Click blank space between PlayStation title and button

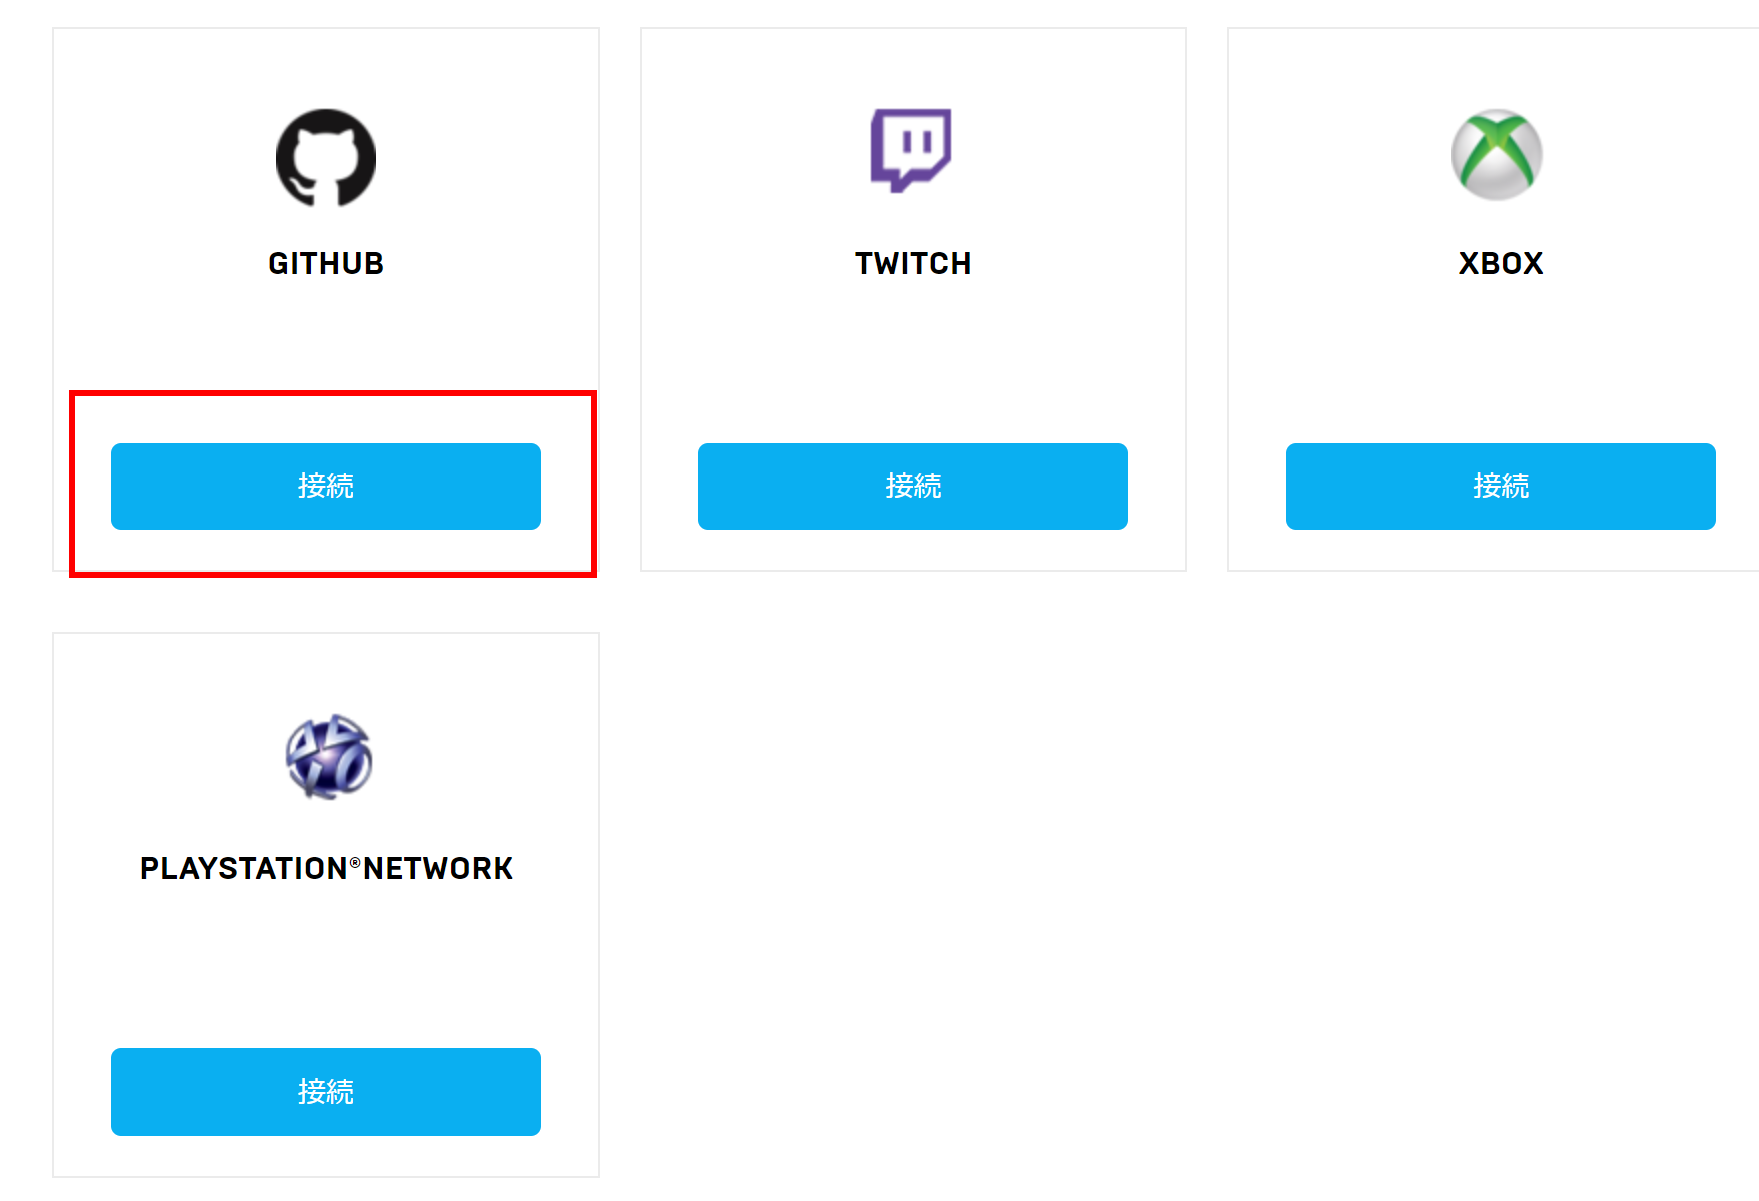coord(326,965)
